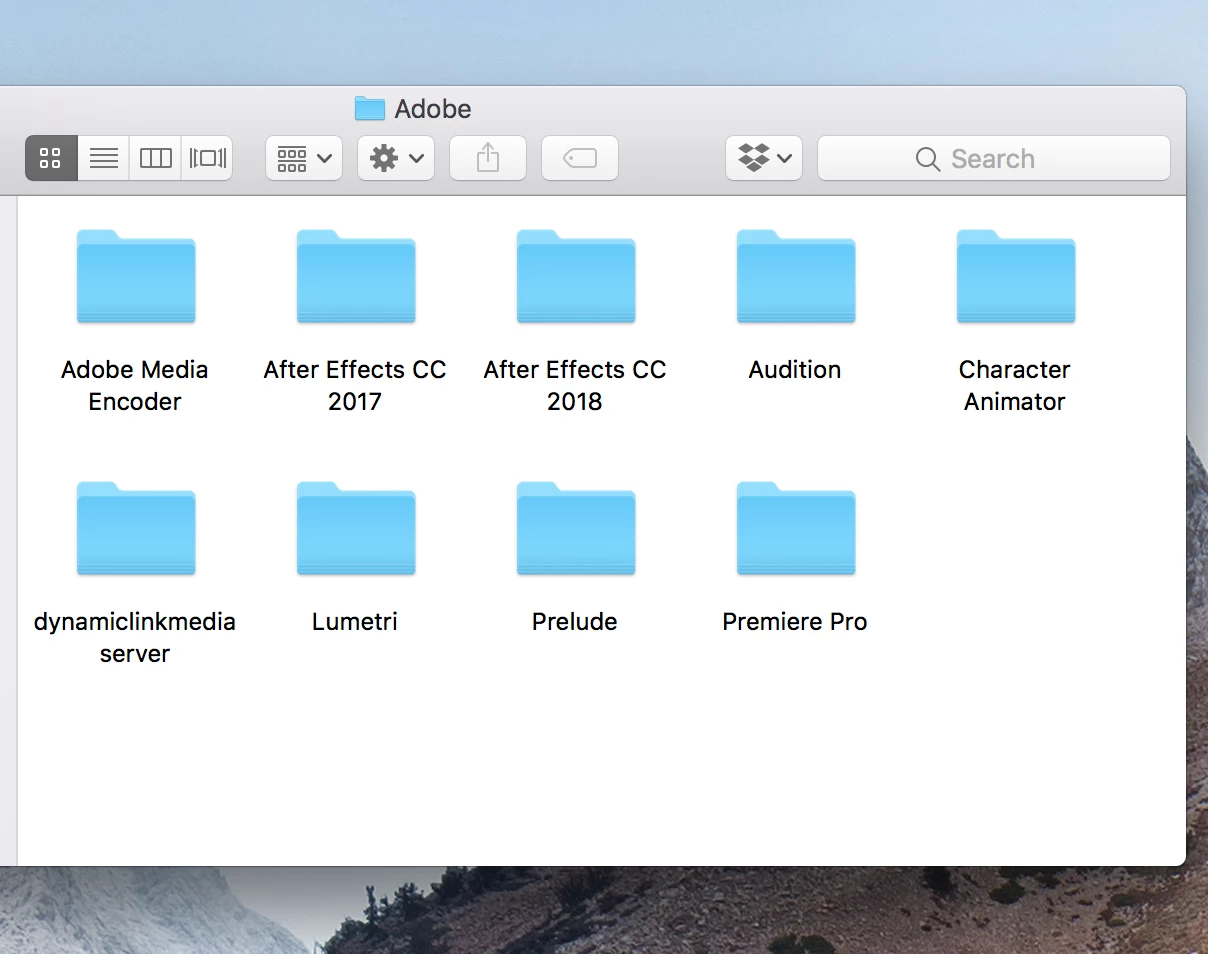Select the After Effects CC 2017 folder icon
Screen dimensions: 1208x954
355,277
